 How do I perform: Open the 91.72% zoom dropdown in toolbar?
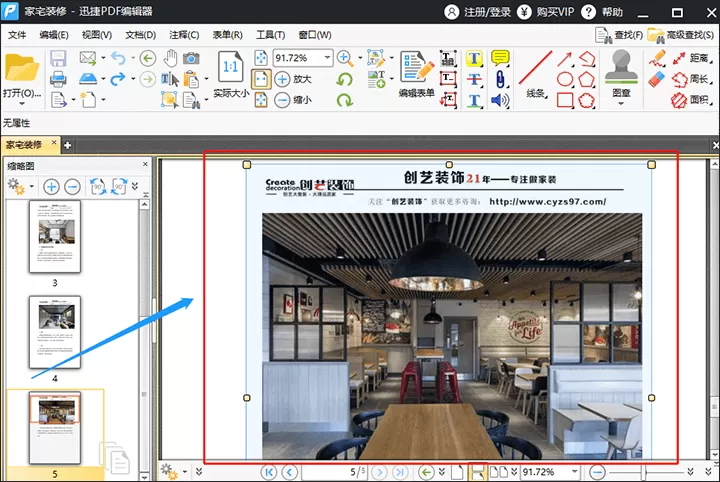[327, 58]
